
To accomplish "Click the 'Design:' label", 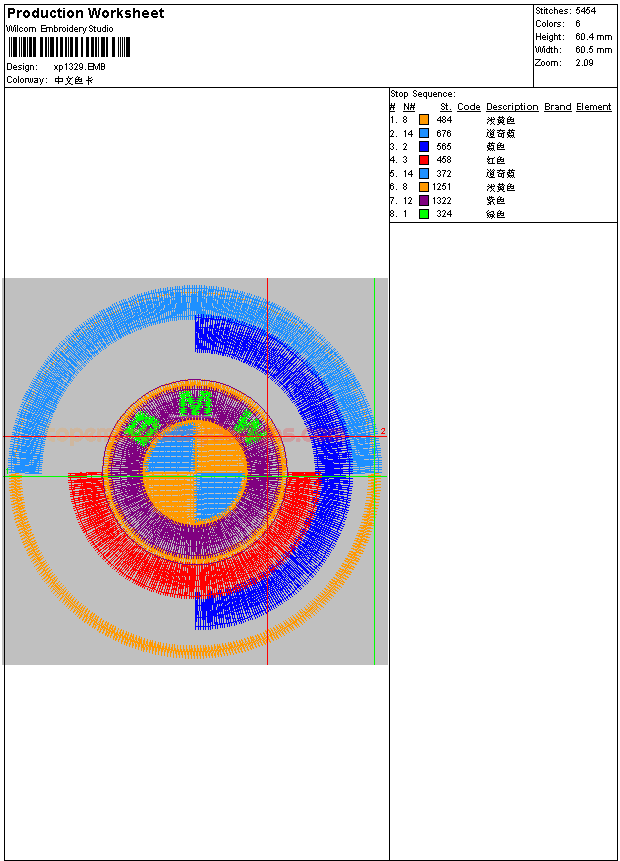I will pyautogui.click(x=22, y=67).
